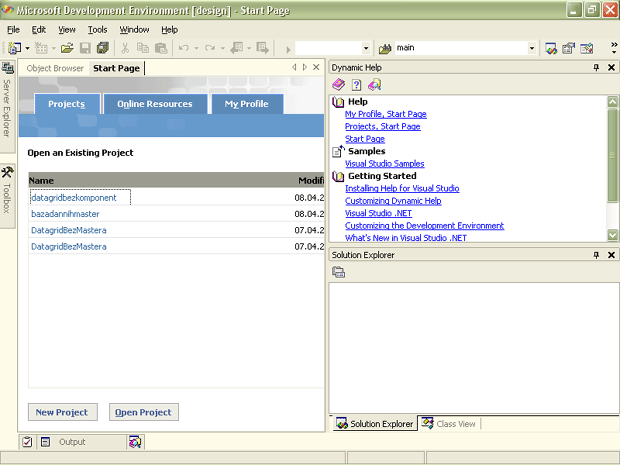Screen dimensions: 620x465
Task: Open the New Project icon dropdown arrow
Action: 27,48
